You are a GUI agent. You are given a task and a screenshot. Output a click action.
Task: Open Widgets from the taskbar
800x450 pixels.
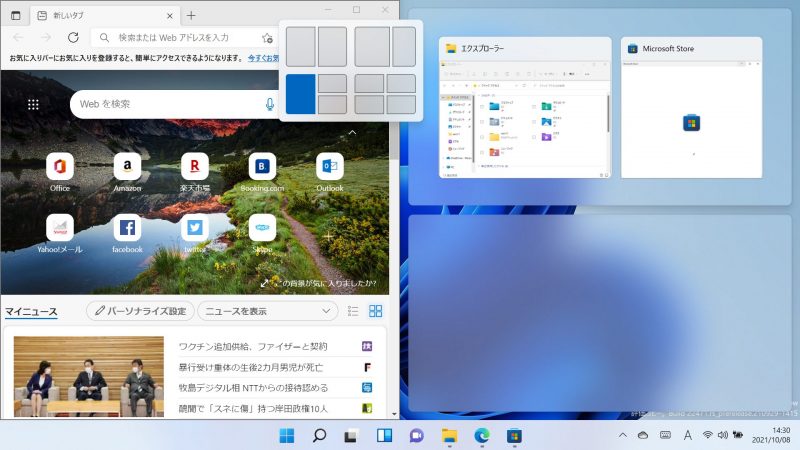pyautogui.click(x=384, y=436)
